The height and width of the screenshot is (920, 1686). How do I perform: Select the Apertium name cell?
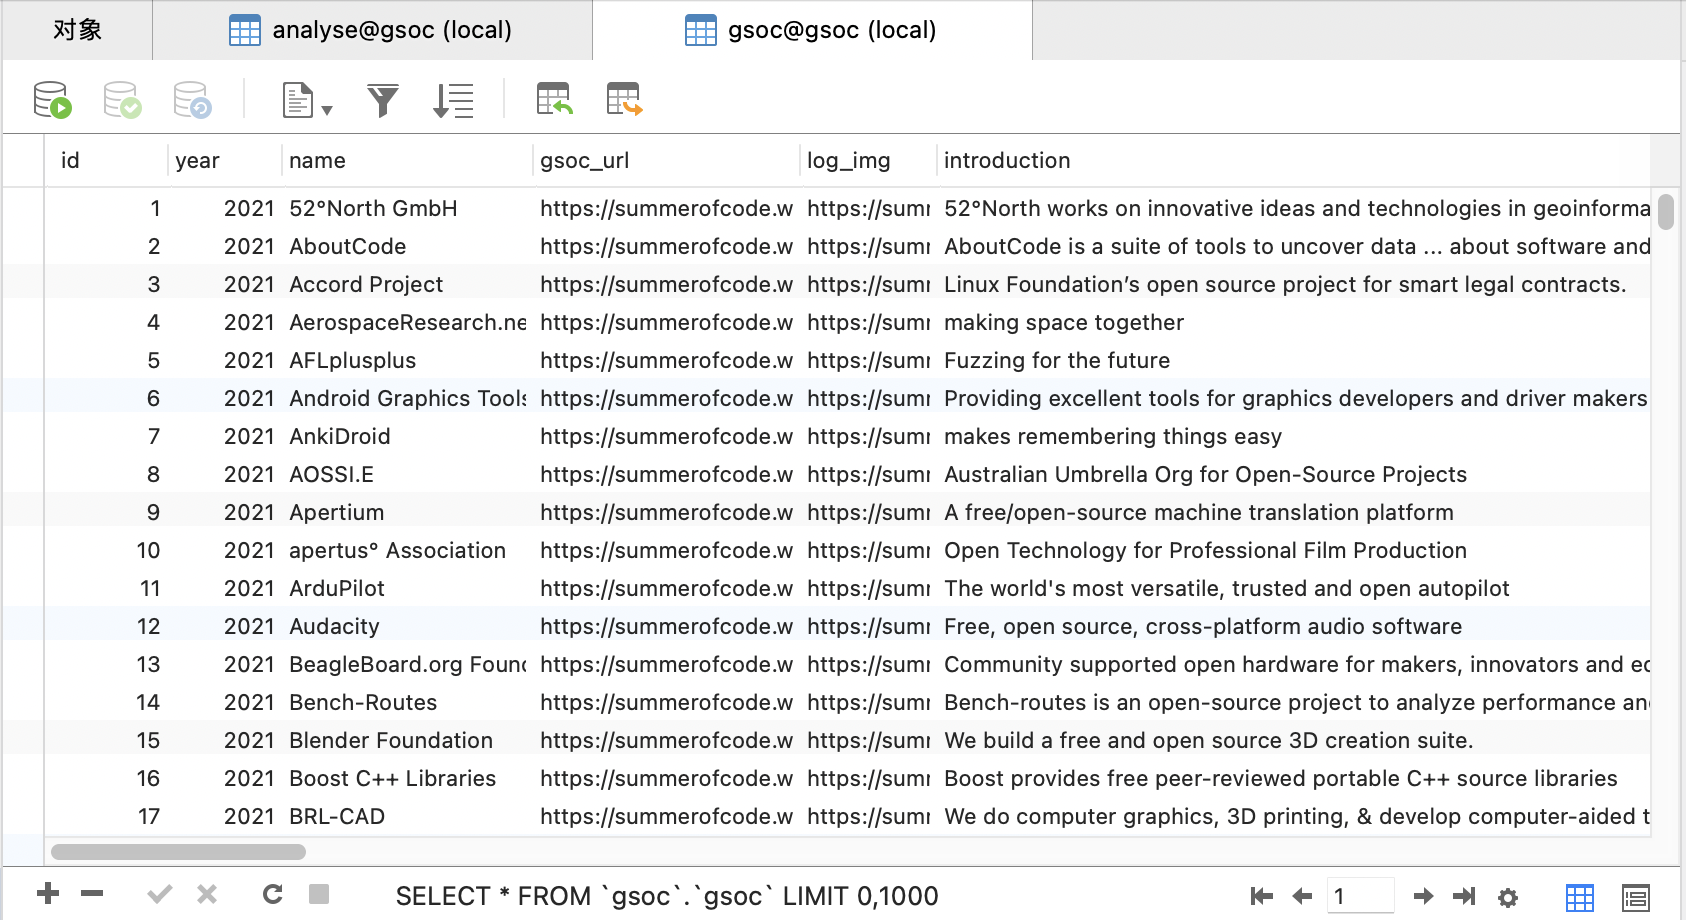coord(408,512)
